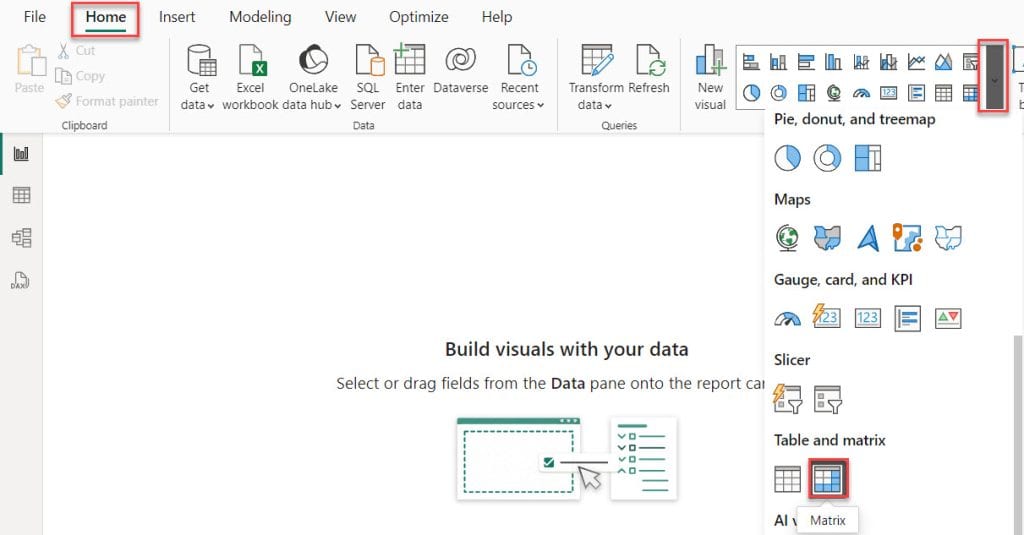Switch to the Help tab
This screenshot has height=535, width=1024.
coord(496,17)
